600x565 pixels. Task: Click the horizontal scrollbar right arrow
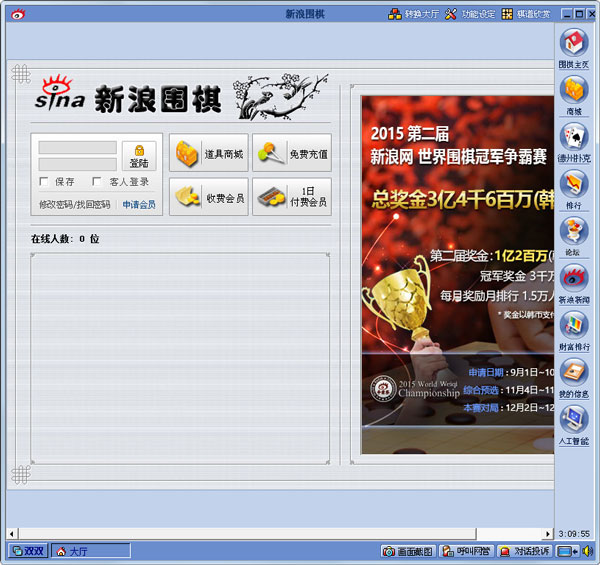[x=548, y=534]
